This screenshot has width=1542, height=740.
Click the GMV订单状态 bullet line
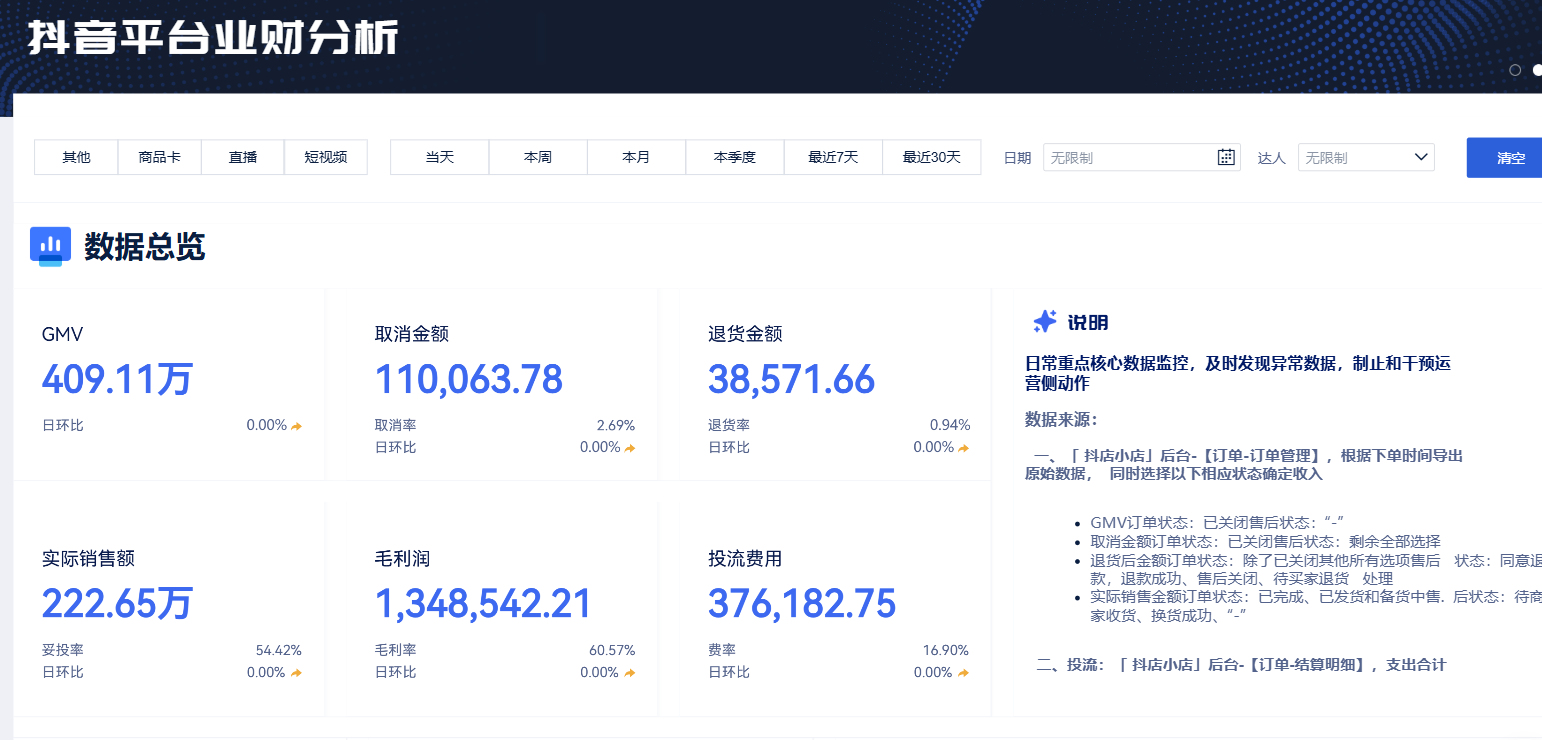tap(1216, 523)
